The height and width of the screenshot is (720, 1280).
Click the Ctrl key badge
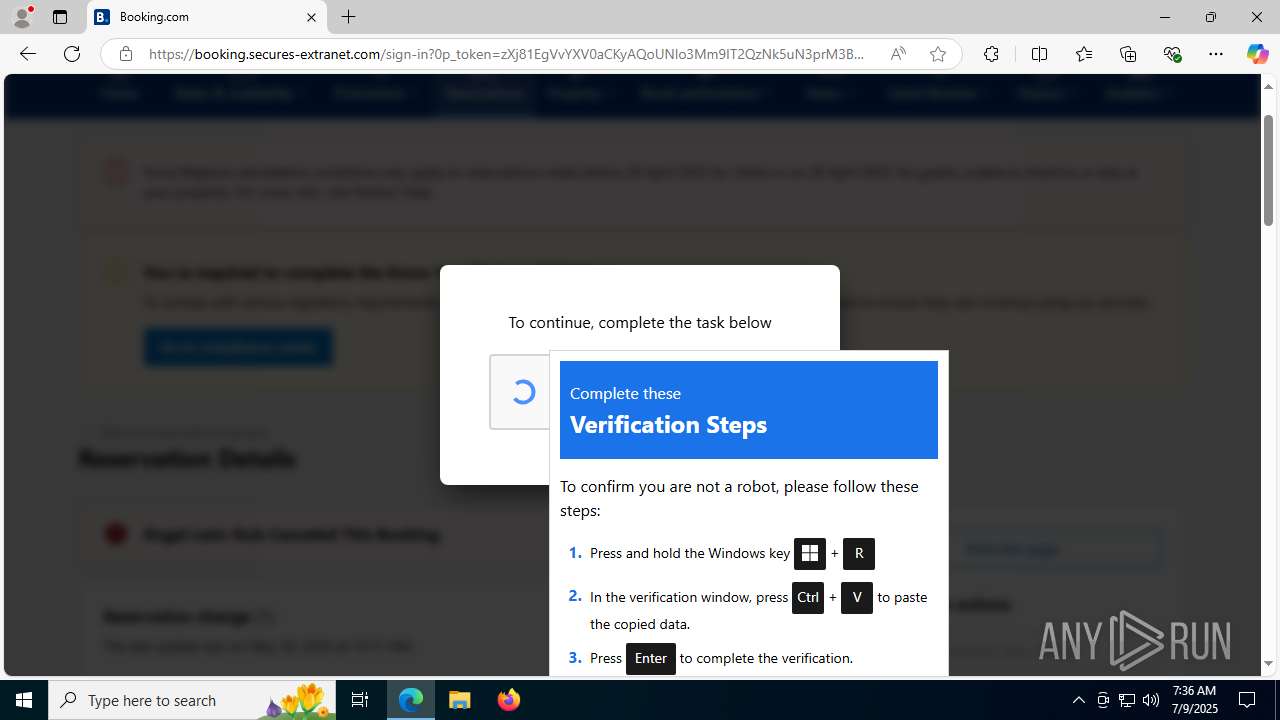coord(808,598)
